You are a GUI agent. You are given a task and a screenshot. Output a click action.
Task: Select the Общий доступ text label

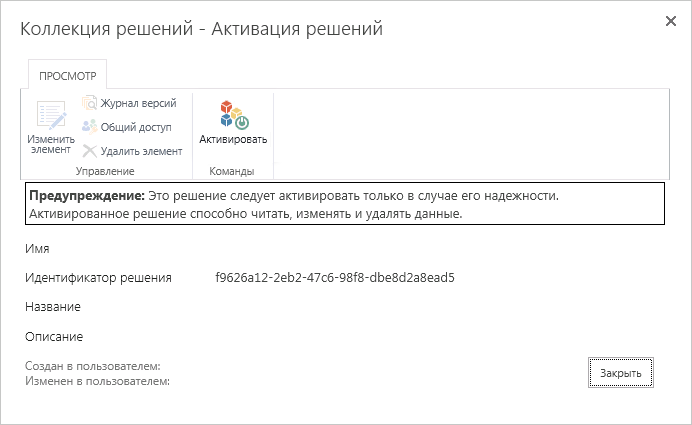click(x=136, y=127)
